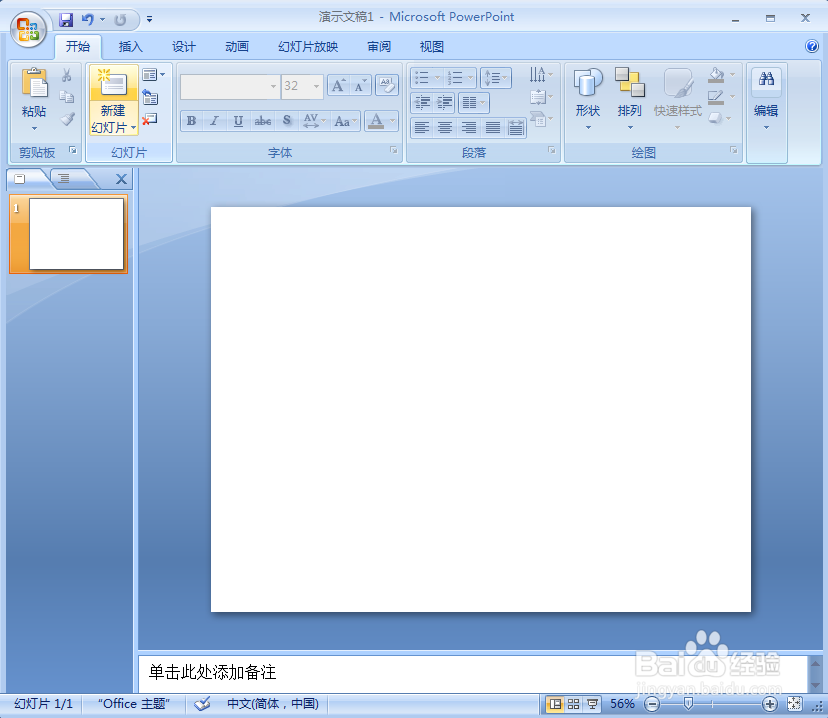Clear all text formatting

(x=387, y=85)
